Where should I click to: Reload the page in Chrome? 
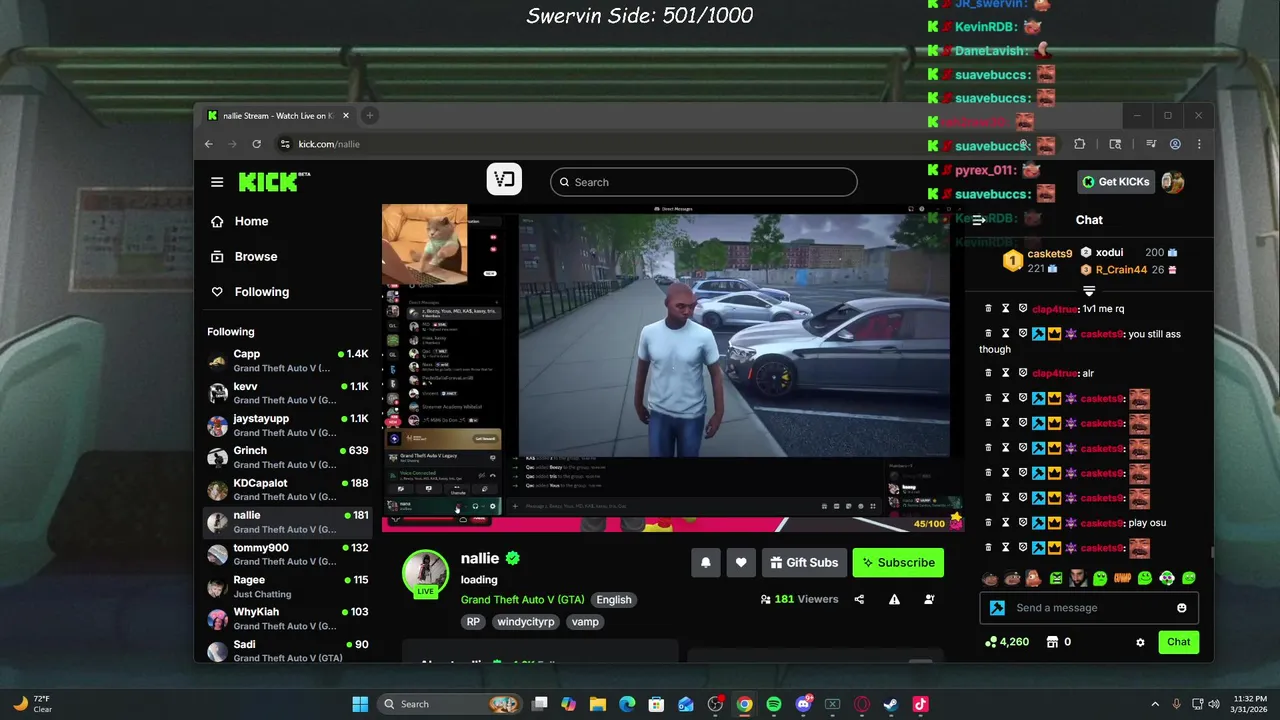coord(256,144)
